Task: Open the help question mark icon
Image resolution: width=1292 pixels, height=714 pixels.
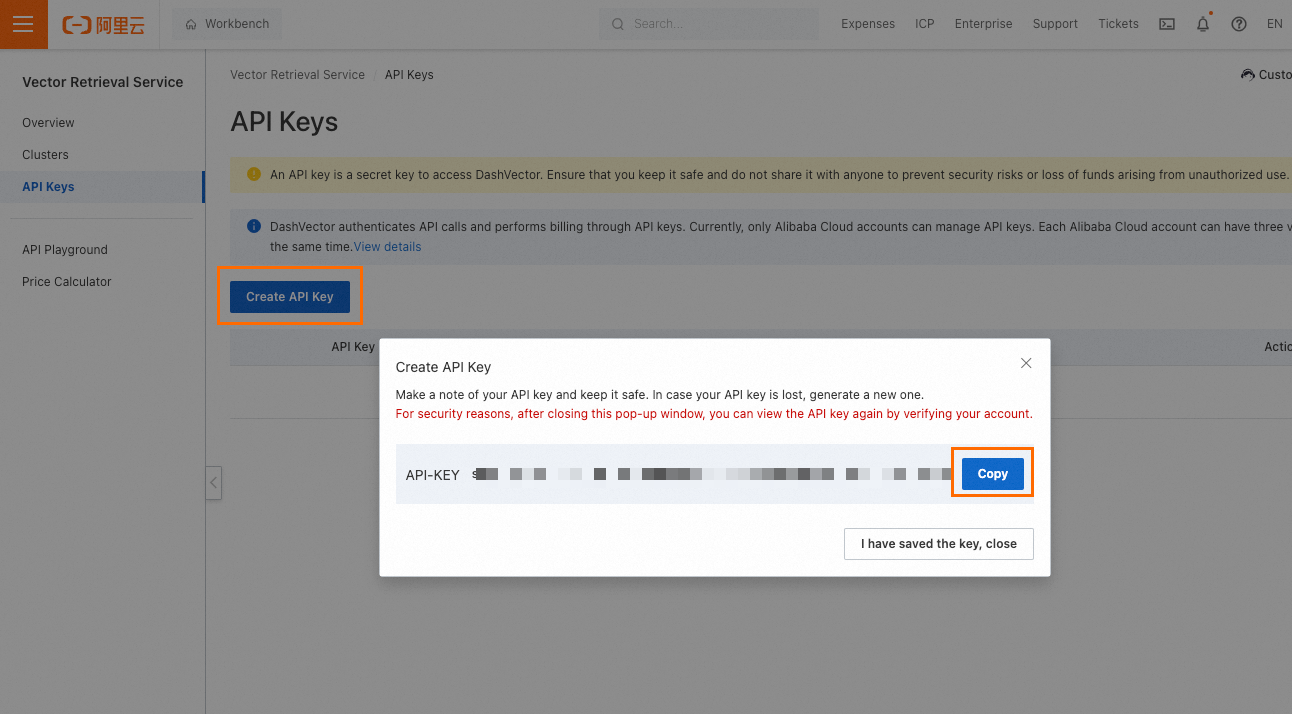Action: [1239, 24]
